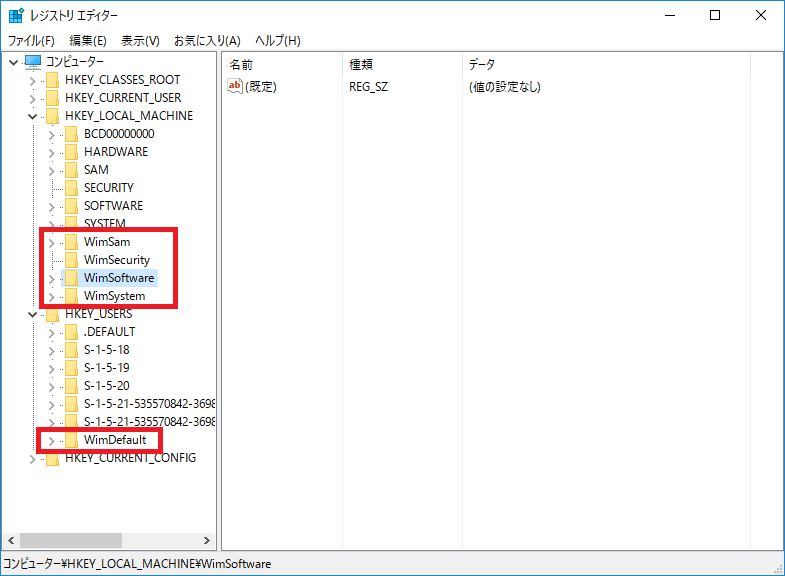The height and width of the screenshot is (576, 785).
Task: Expand the WimSoftware key arrow
Action: [x=51, y=279]
